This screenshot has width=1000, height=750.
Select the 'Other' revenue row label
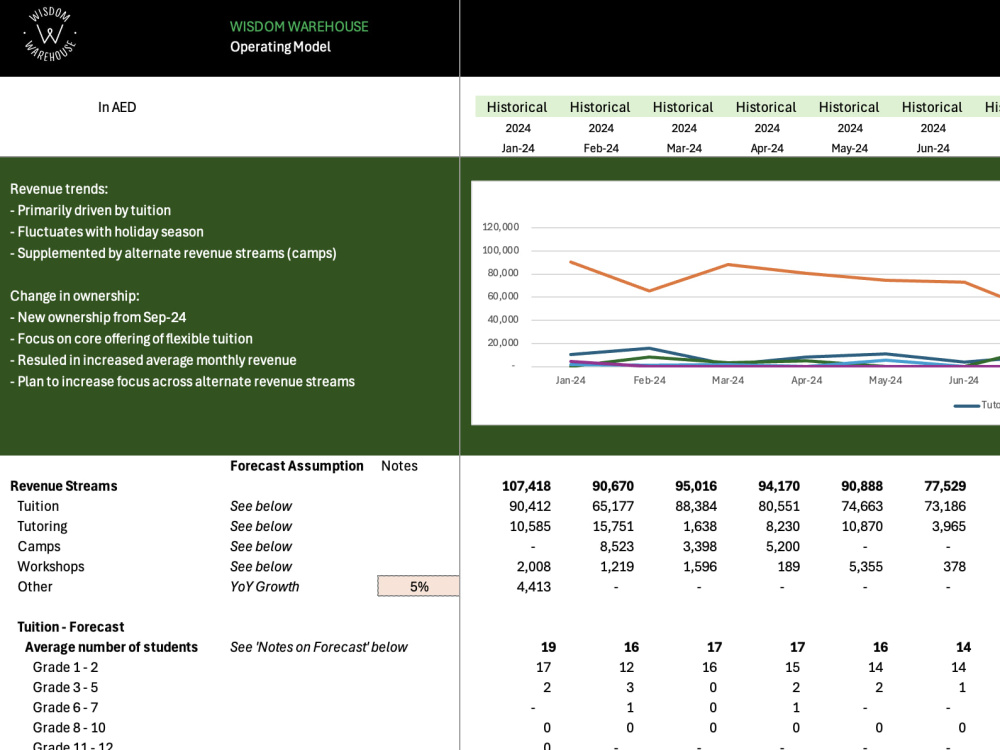coord(35,586)
